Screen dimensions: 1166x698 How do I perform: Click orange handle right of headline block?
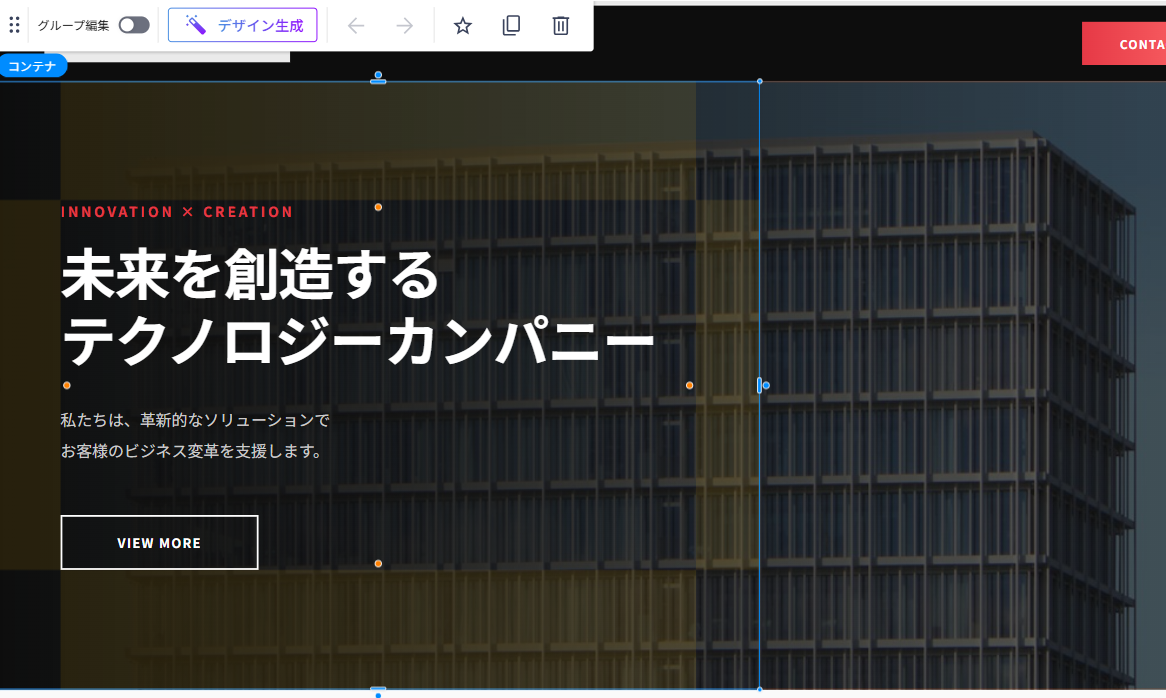[x=689, y=385]
